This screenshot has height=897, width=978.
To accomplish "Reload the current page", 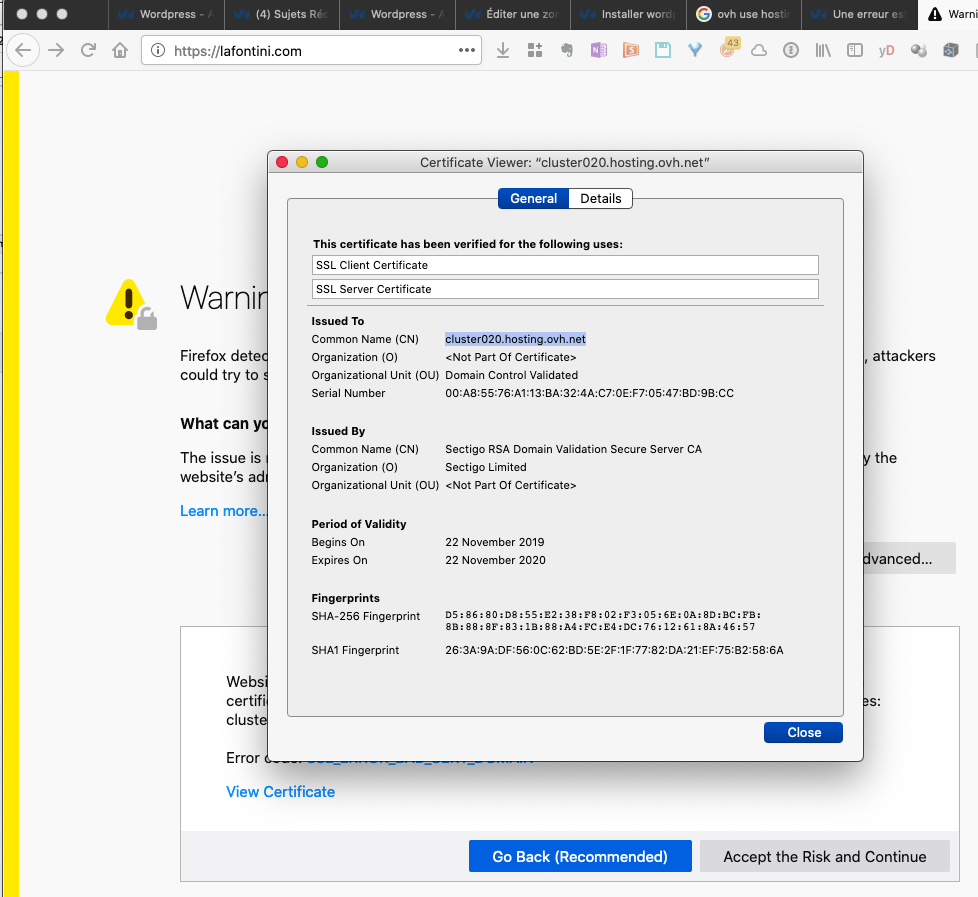I will [x=88, y=51].
